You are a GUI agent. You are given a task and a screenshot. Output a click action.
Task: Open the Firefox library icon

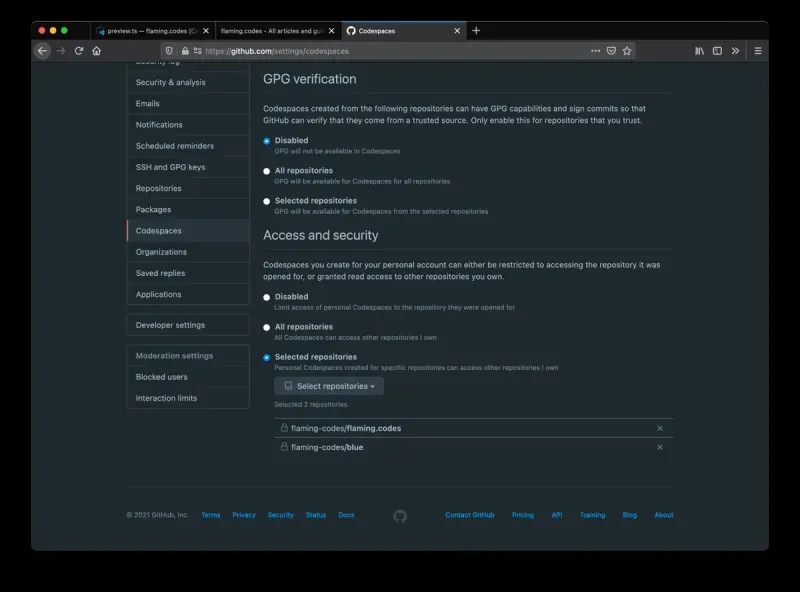point(699,51)
